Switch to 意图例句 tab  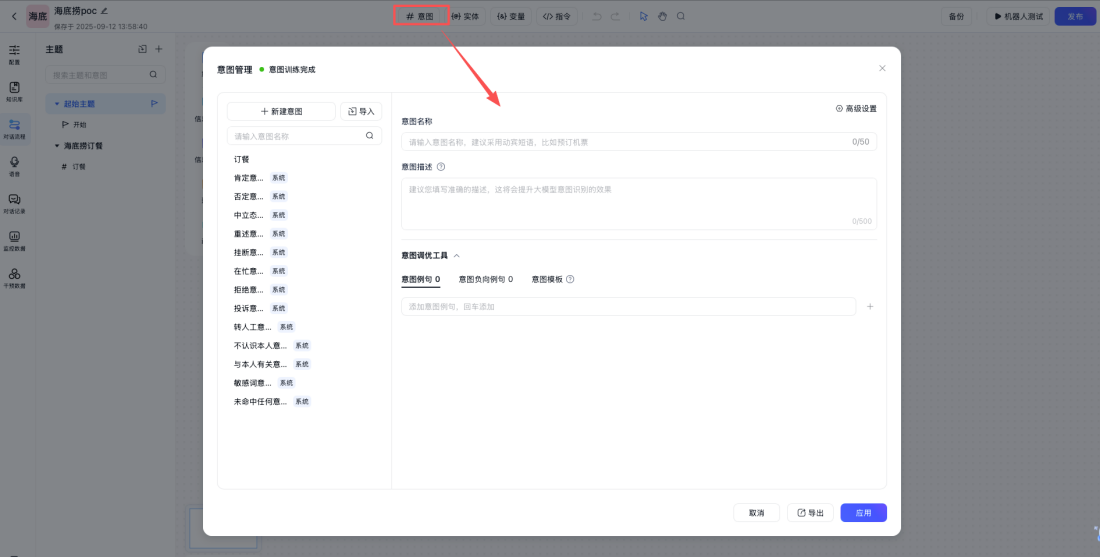coord(420,279)
